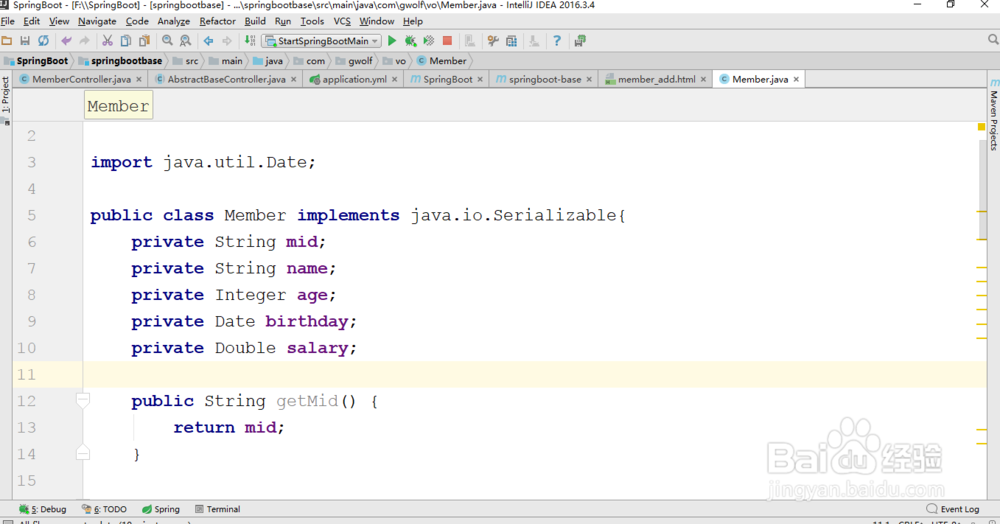Screen dimensions: 1000x524
Task: Click the Open folder toolbar icon
Action: 7,41
